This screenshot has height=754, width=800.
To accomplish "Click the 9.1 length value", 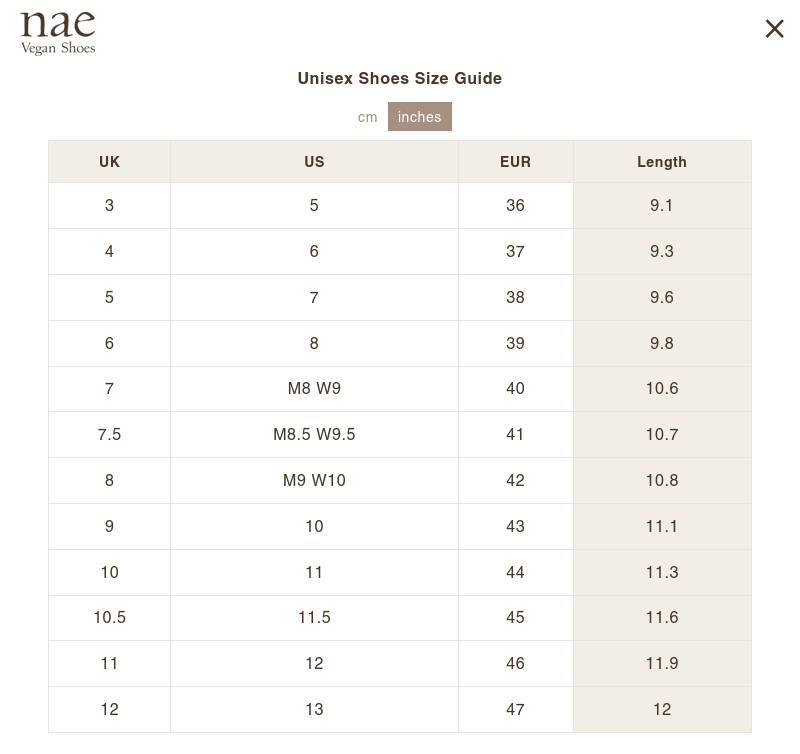I will click(662, 205).
